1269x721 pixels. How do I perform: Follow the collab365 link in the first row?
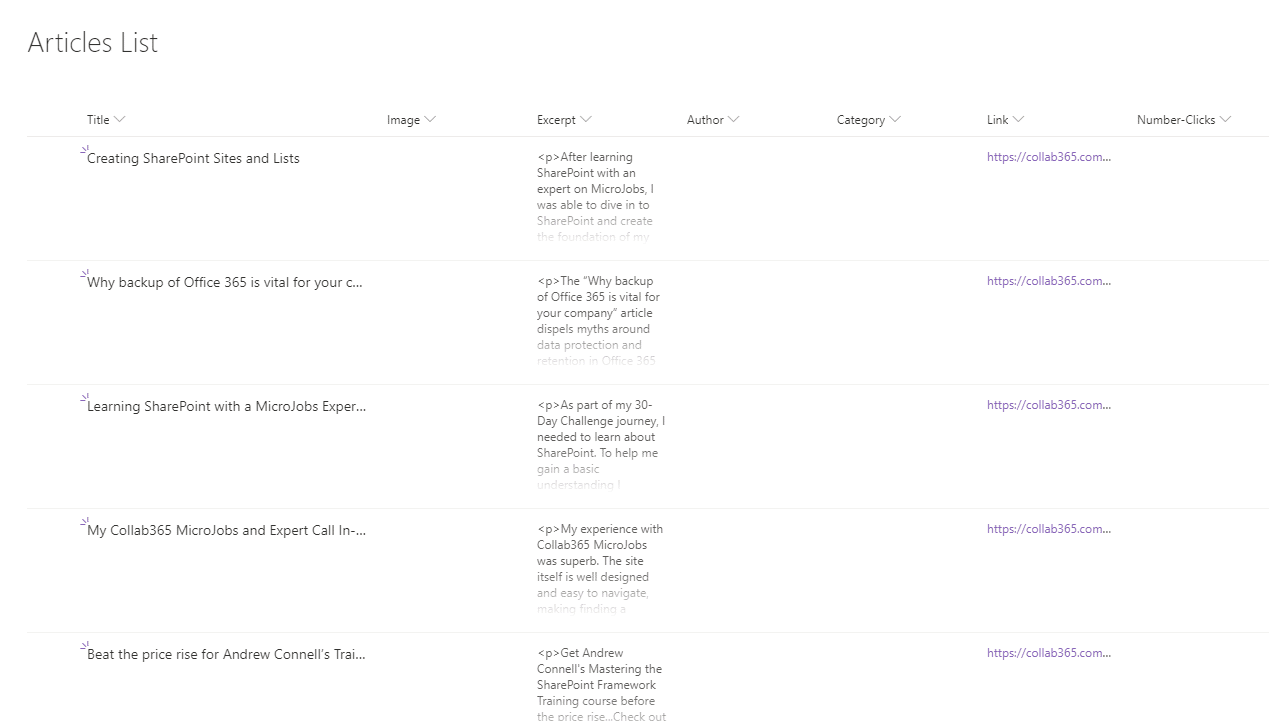pos(1048,157)
